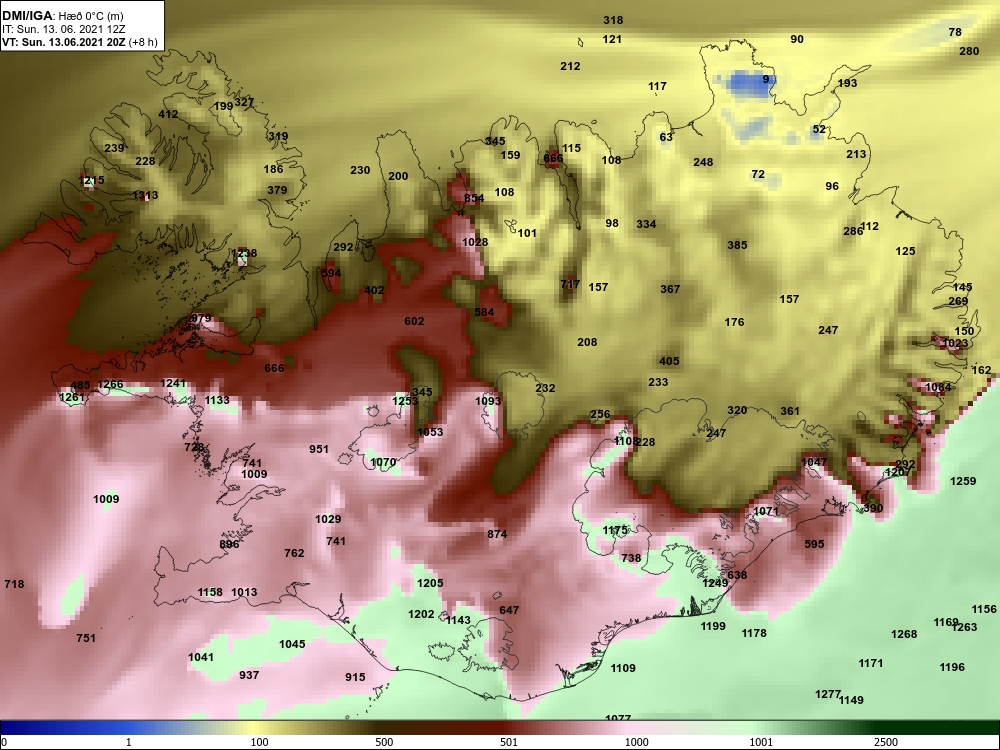Viewport: 1000px width, 750px height.
Task: Select the map value '717'
Action: click(x=570, y=284)
